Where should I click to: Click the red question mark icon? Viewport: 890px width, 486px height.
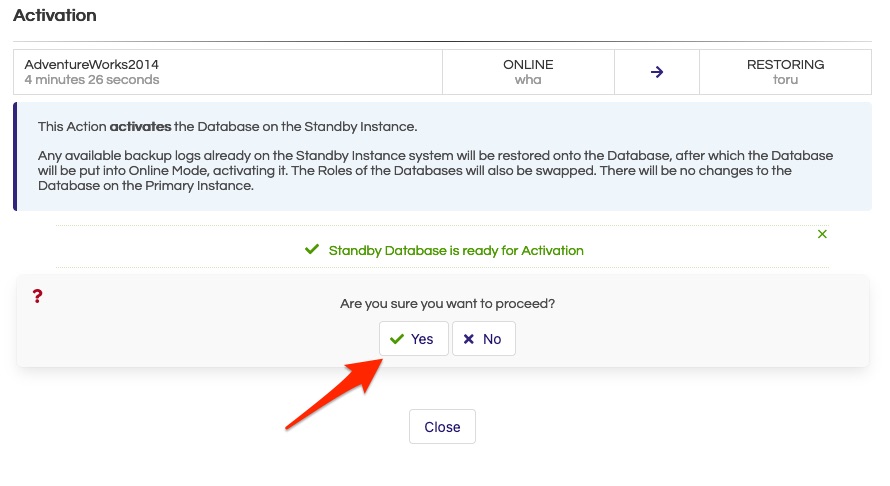(x=37, y=296)
